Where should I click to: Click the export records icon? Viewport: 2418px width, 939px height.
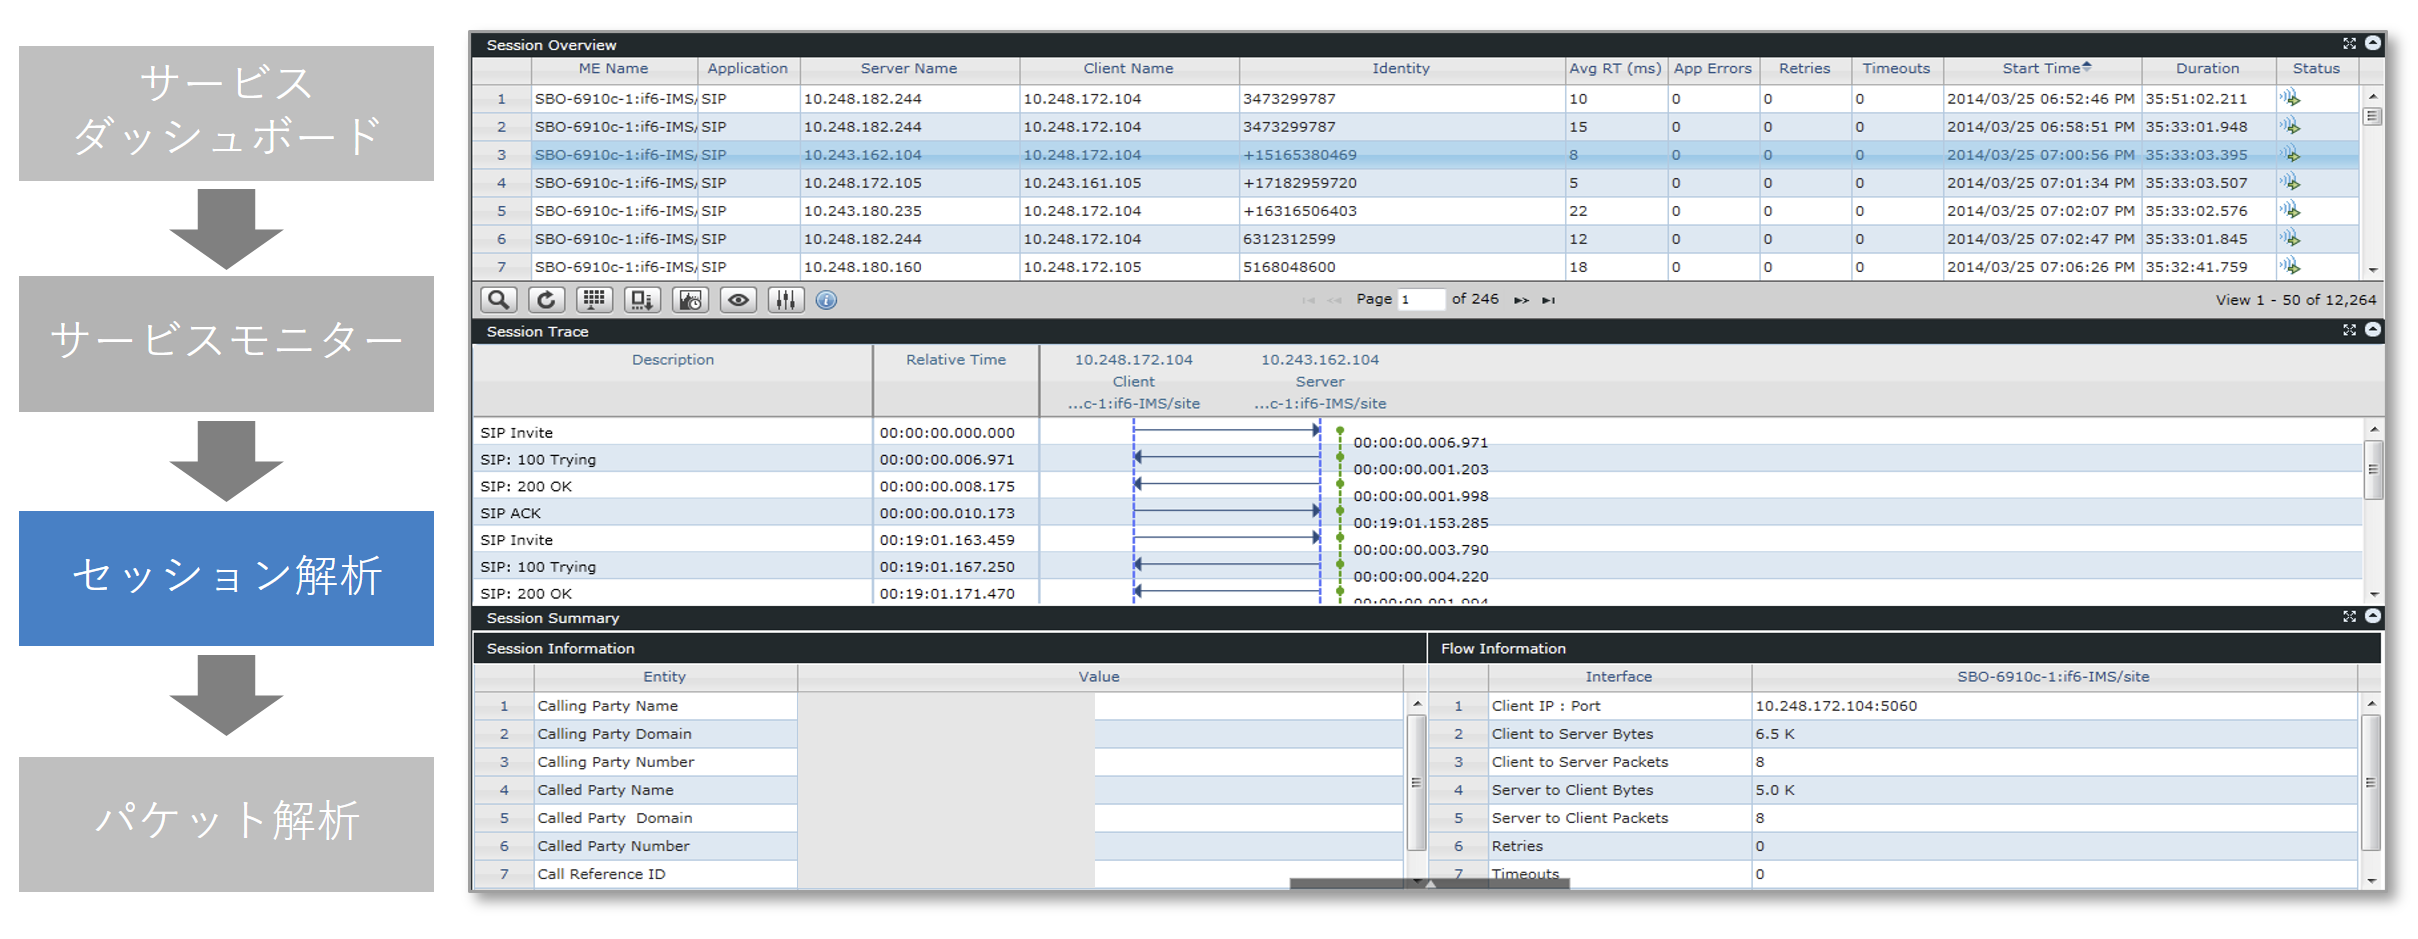tap(641, 299)
